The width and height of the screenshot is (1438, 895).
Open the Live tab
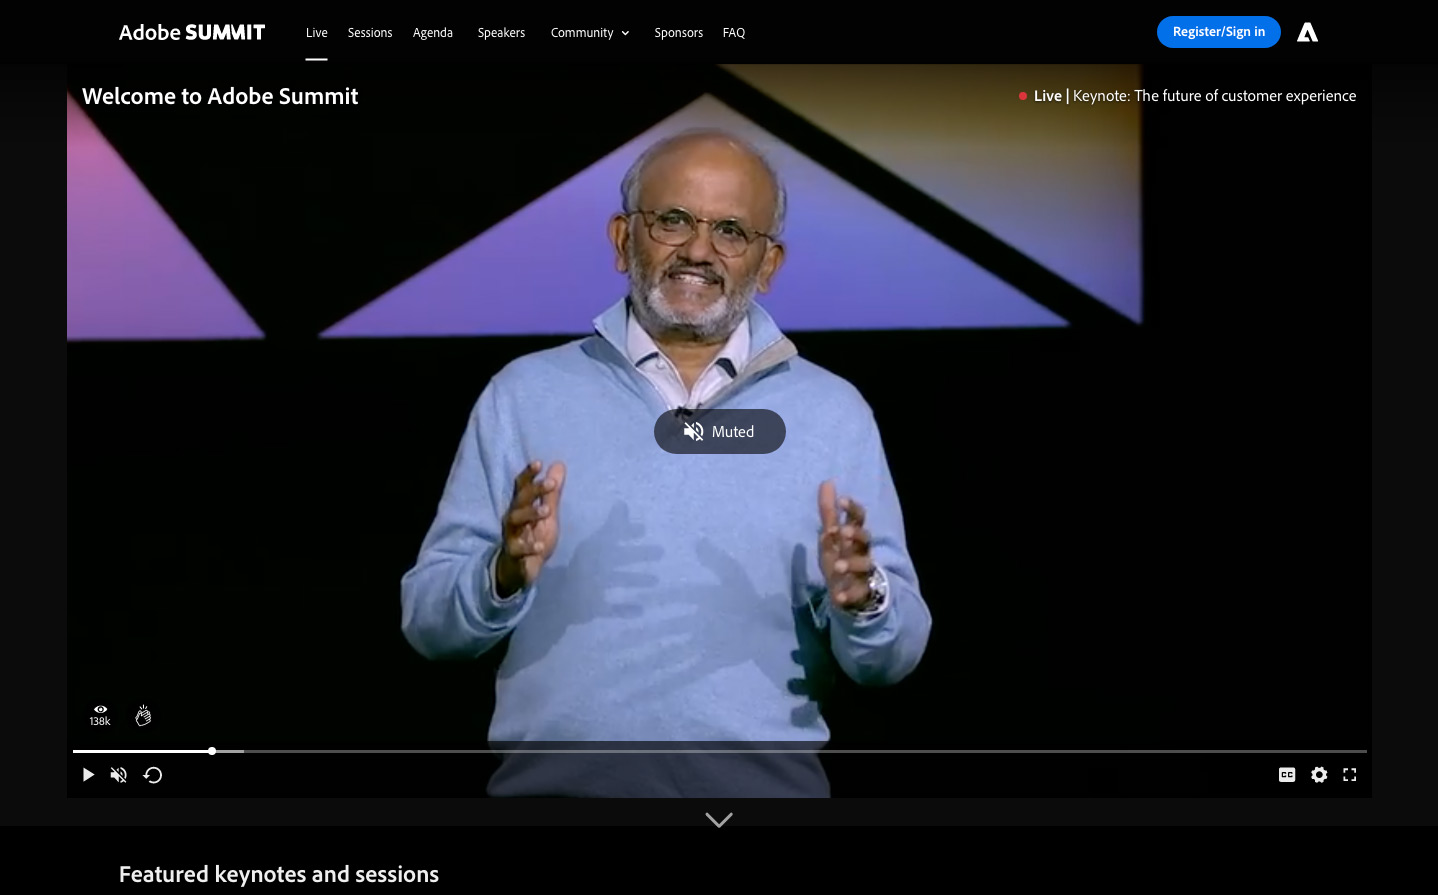click(316, 33)
